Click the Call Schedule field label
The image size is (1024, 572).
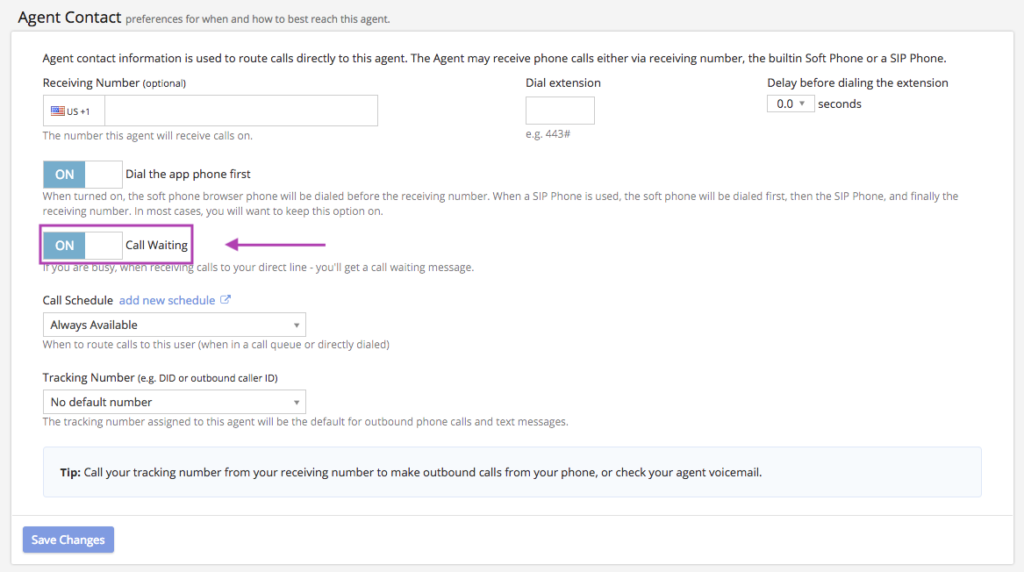click(x=77, y=300)
